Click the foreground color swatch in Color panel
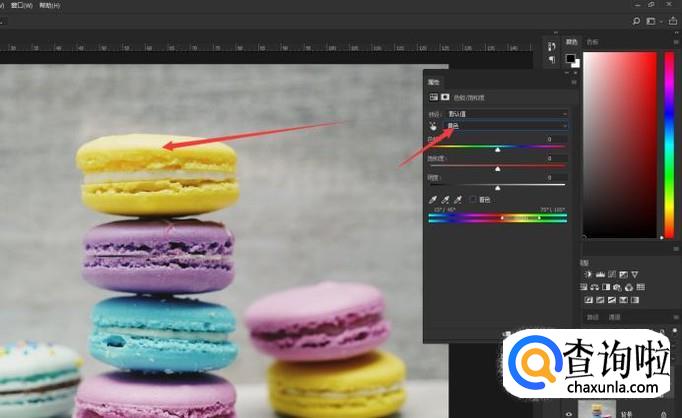This screenshot has height=418, width=682. (570, 58)
